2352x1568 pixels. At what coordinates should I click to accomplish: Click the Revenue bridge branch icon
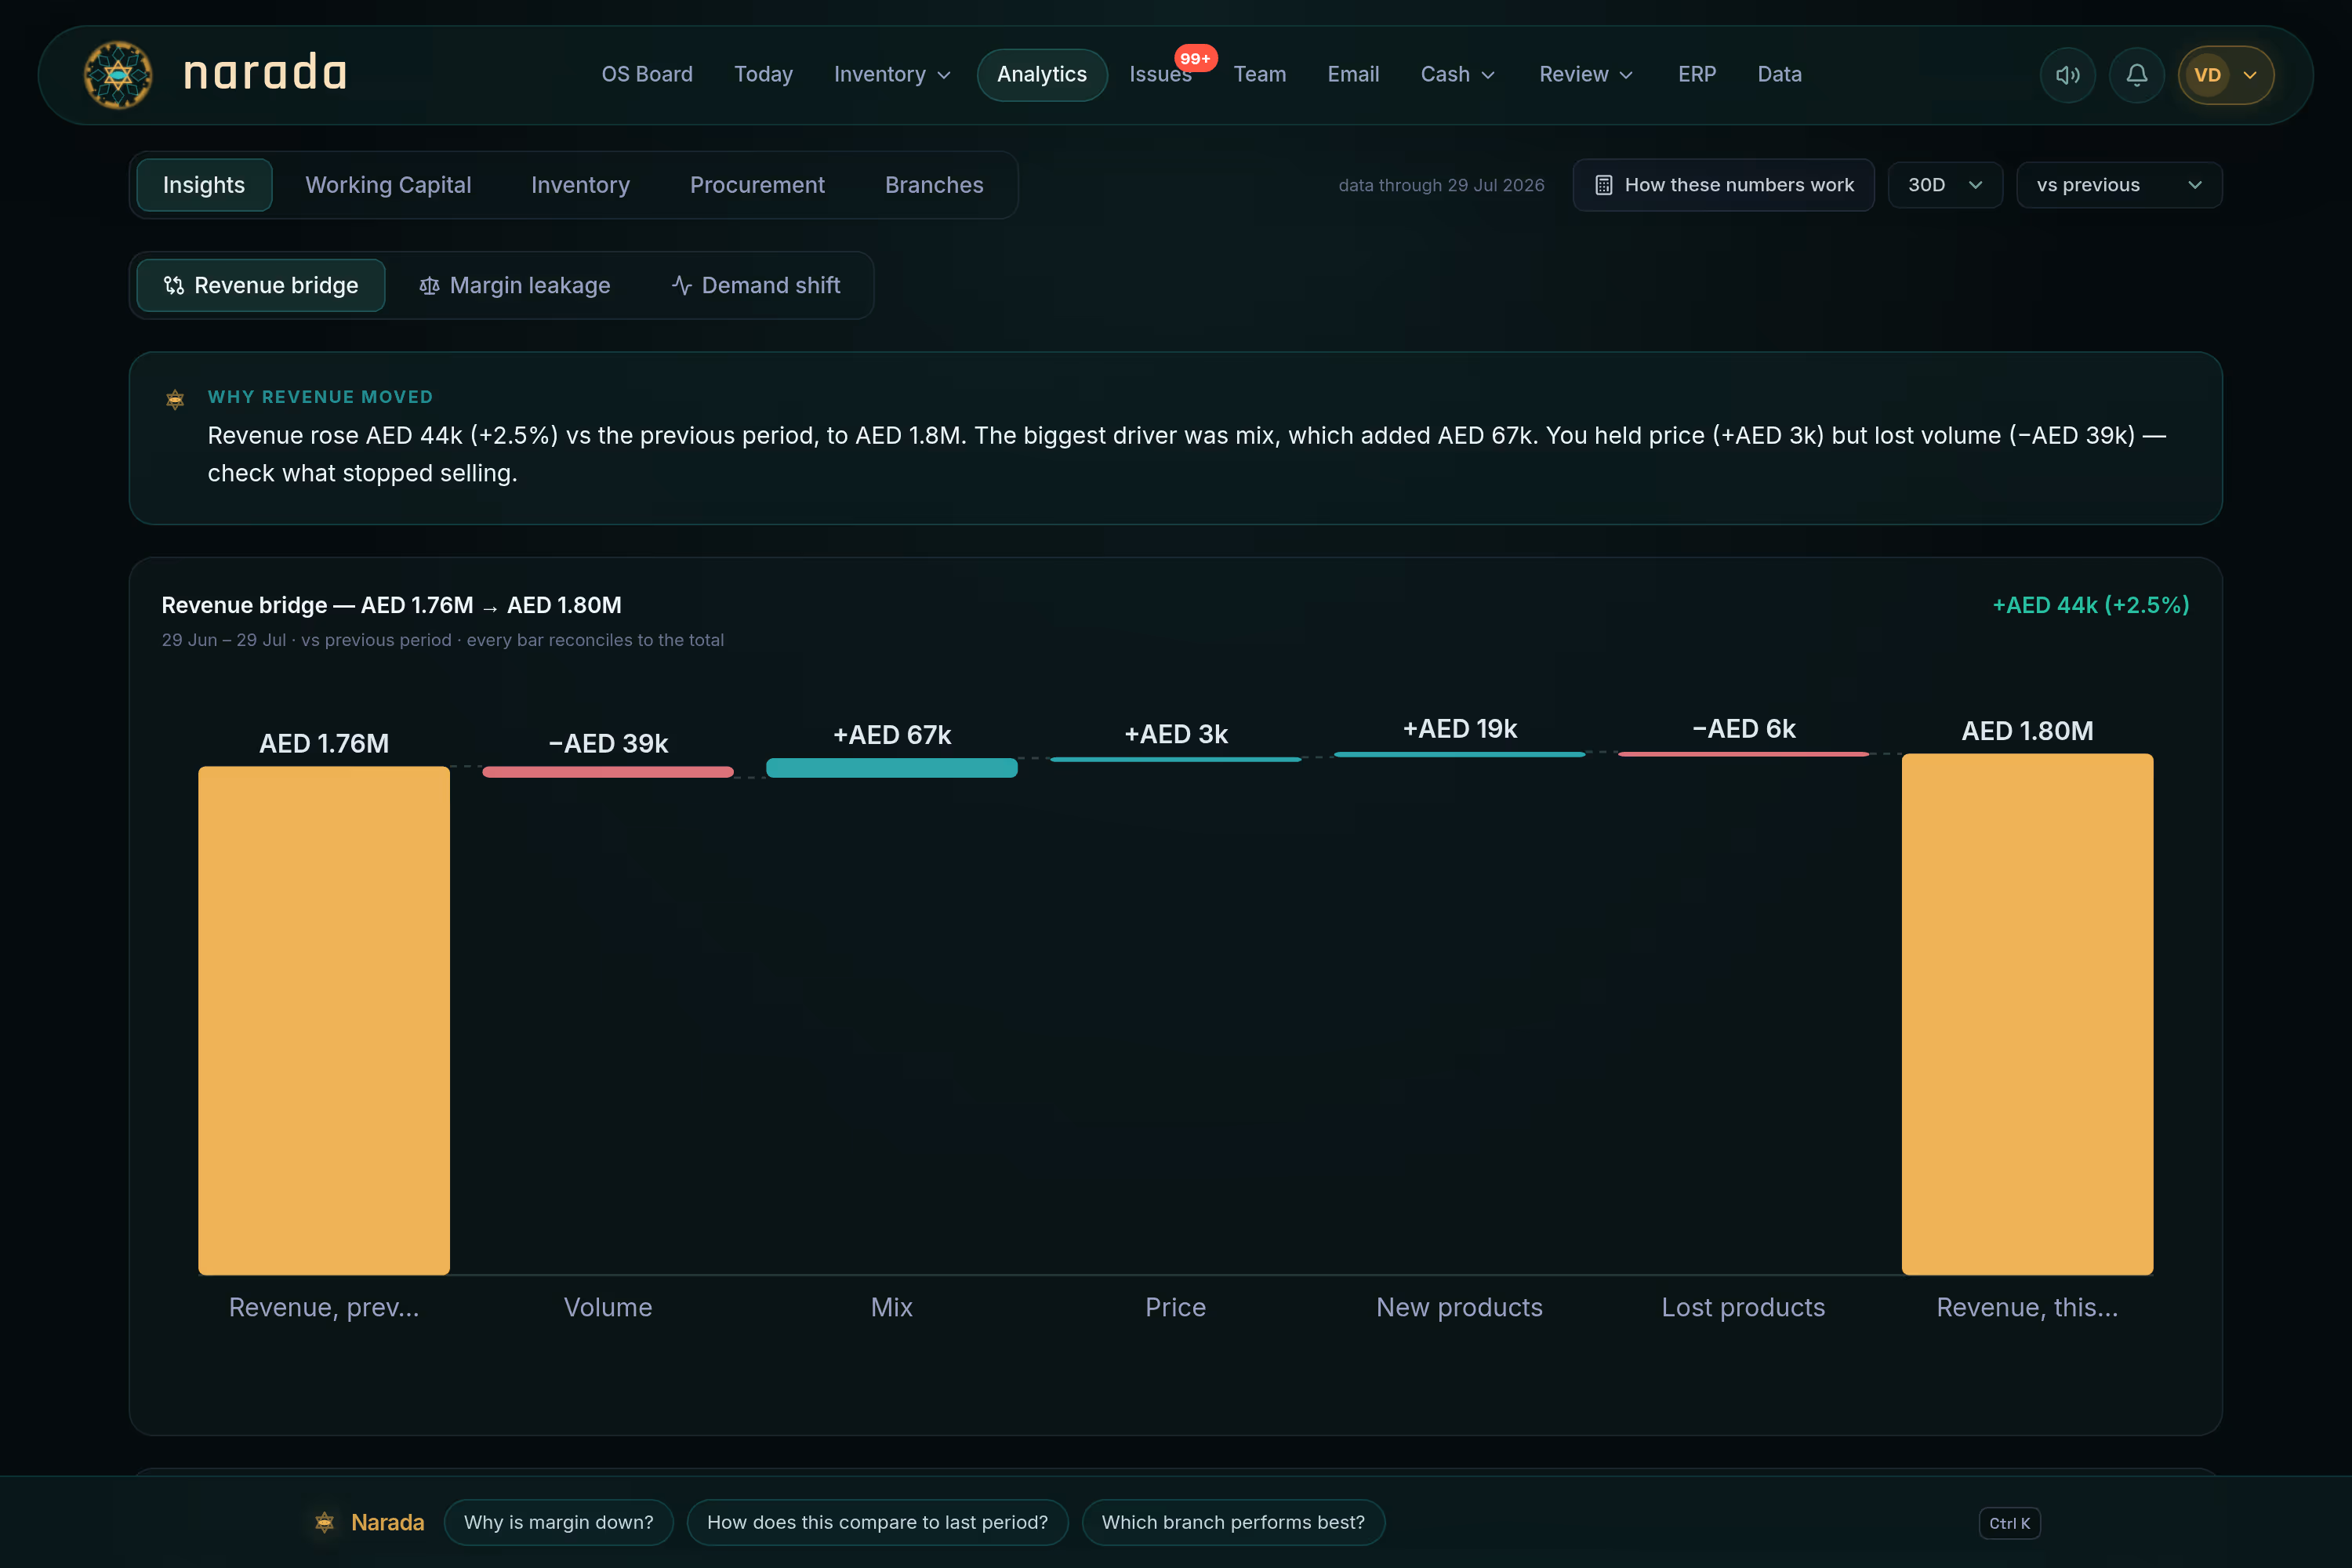(174, 286)
